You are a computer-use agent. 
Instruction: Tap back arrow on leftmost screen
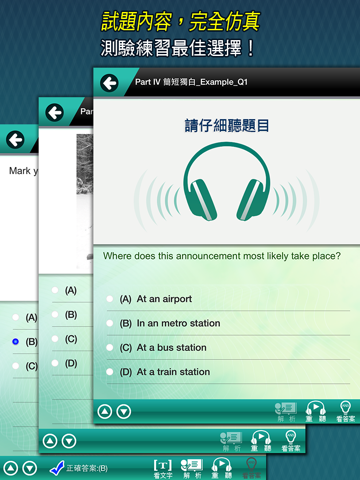pos(15,140)
